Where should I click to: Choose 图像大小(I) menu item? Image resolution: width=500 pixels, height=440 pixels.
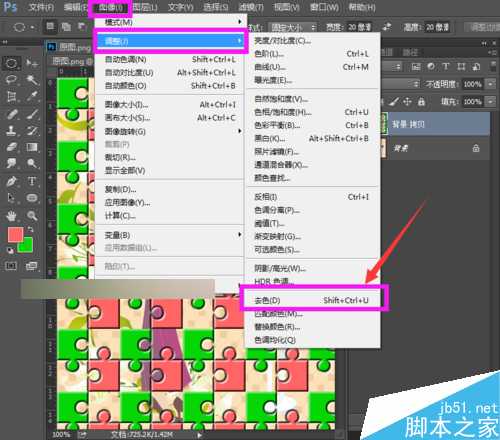(x=171, y=105)
